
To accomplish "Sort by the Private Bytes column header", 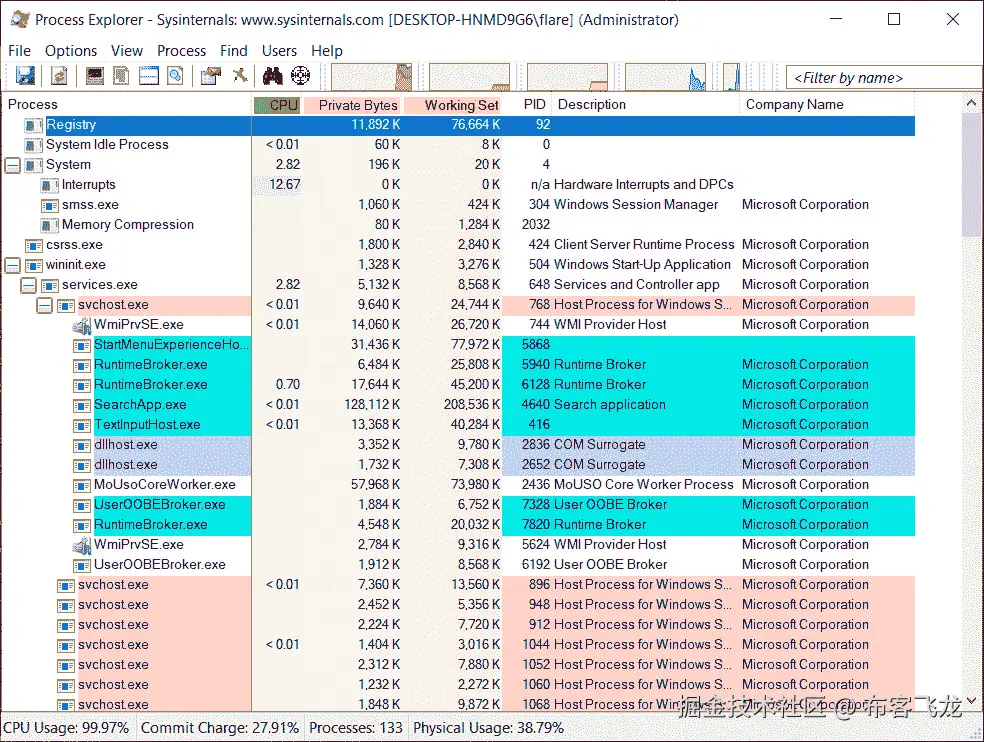I will pos(355,104).
